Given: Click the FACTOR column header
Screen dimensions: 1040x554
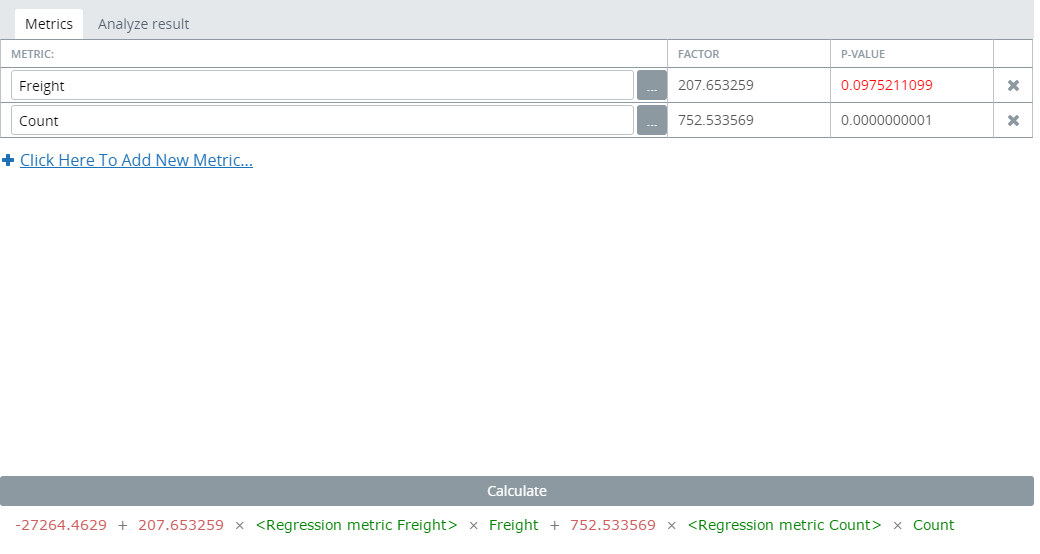Looking at the screenshot, I should pos(699,54).
